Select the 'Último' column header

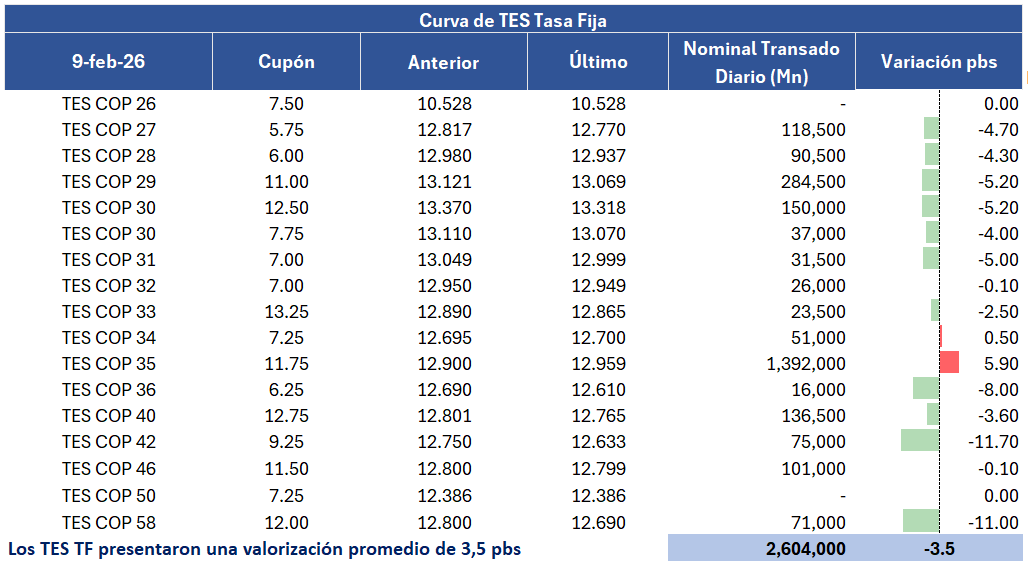click(598, 61)
